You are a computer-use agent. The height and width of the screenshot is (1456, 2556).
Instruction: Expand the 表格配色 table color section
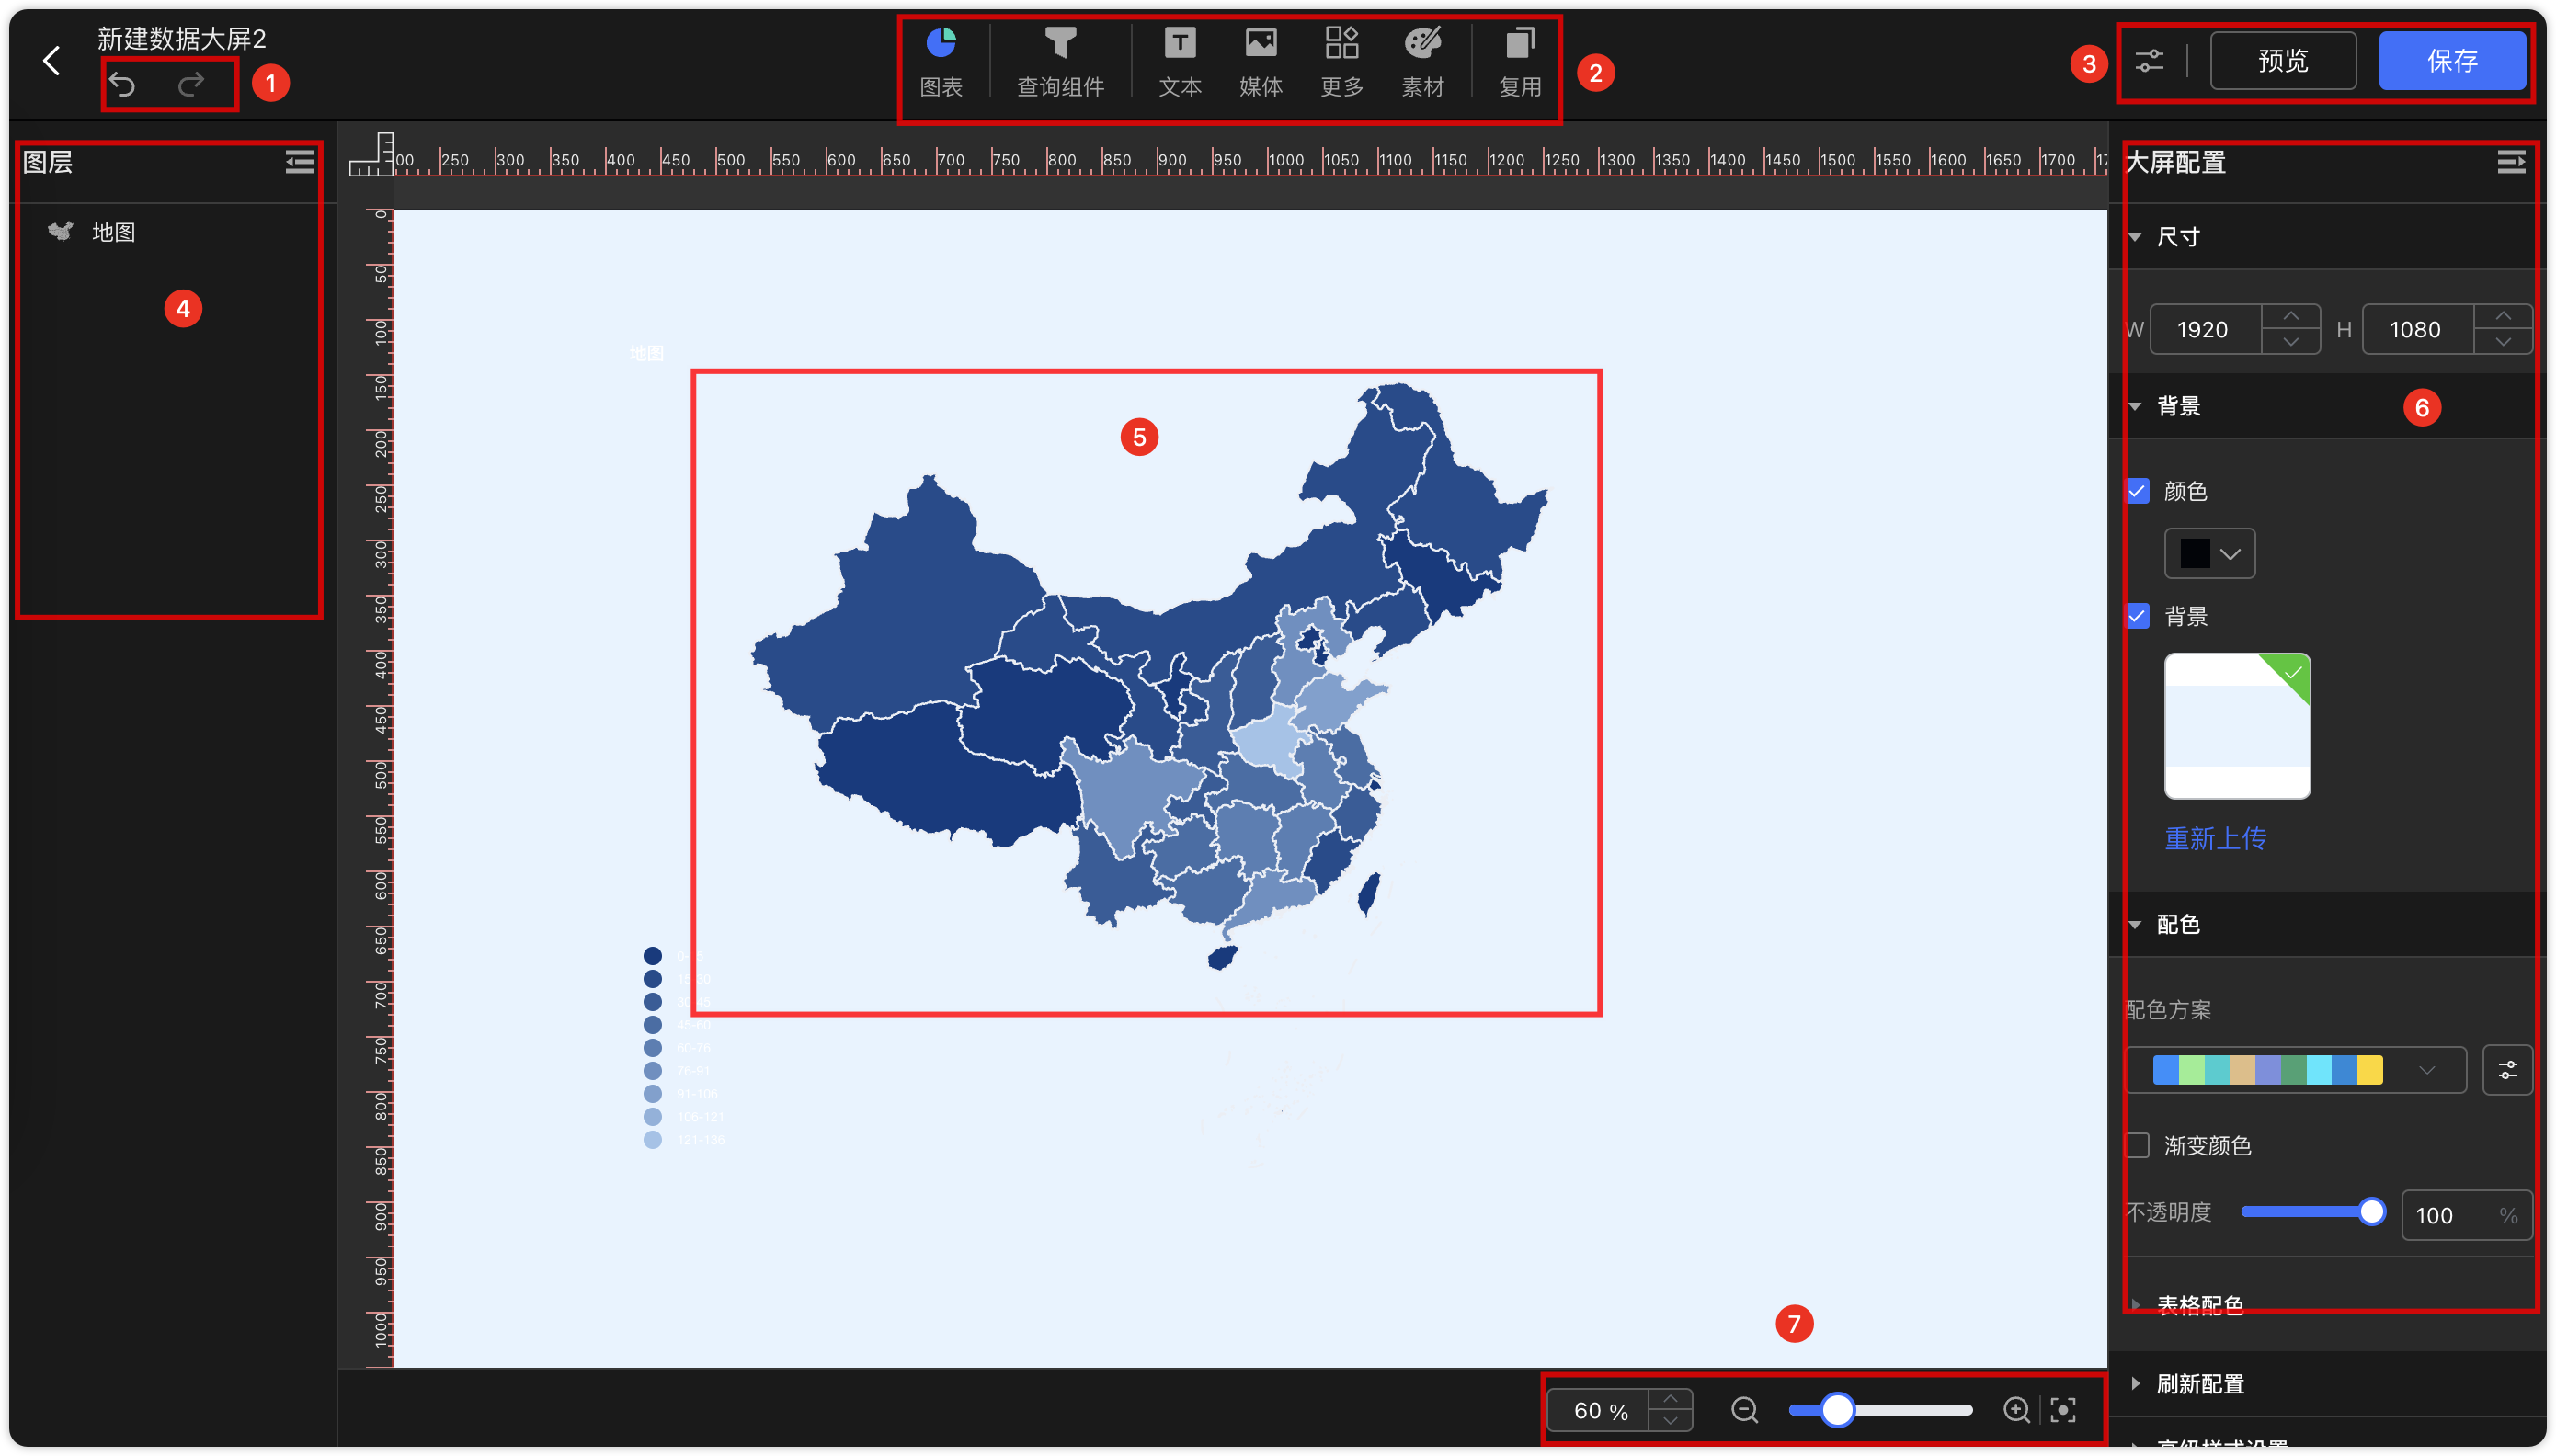[2135, 1304]
